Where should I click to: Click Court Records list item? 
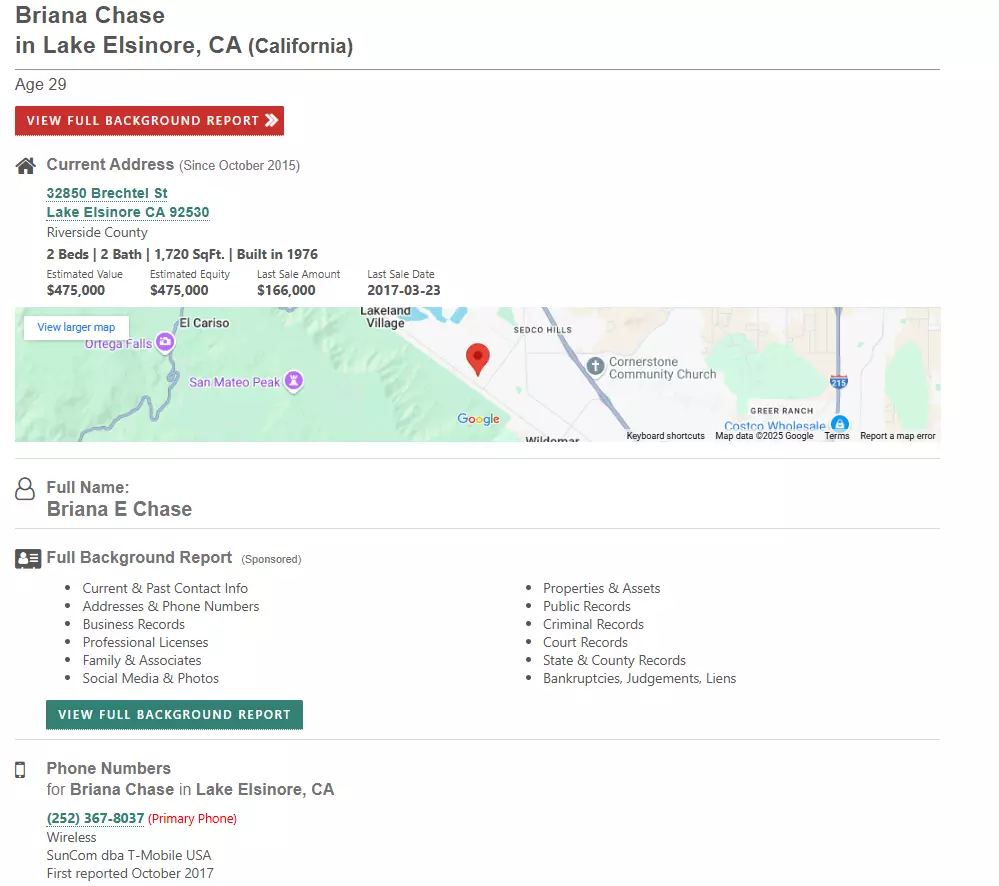tap(586, 642)
